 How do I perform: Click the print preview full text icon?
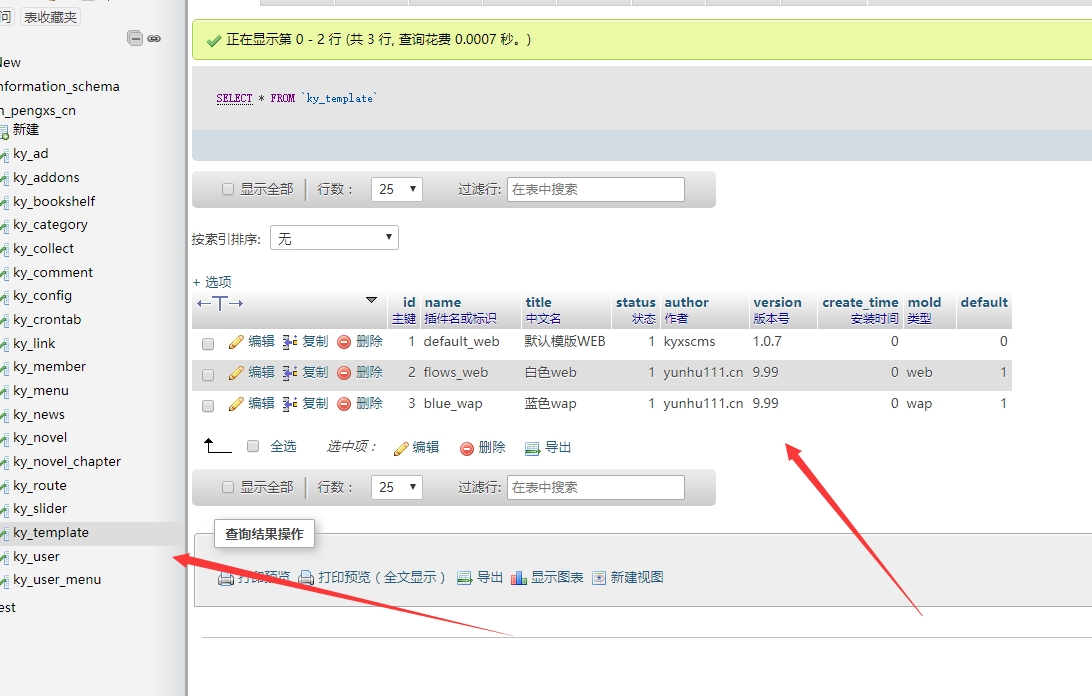(307, 578)
